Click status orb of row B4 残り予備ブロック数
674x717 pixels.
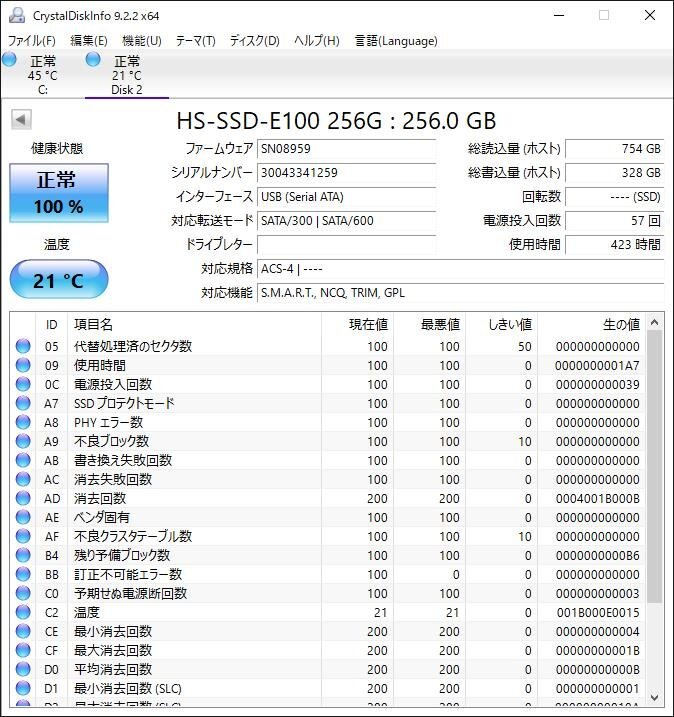click(23, 555)
